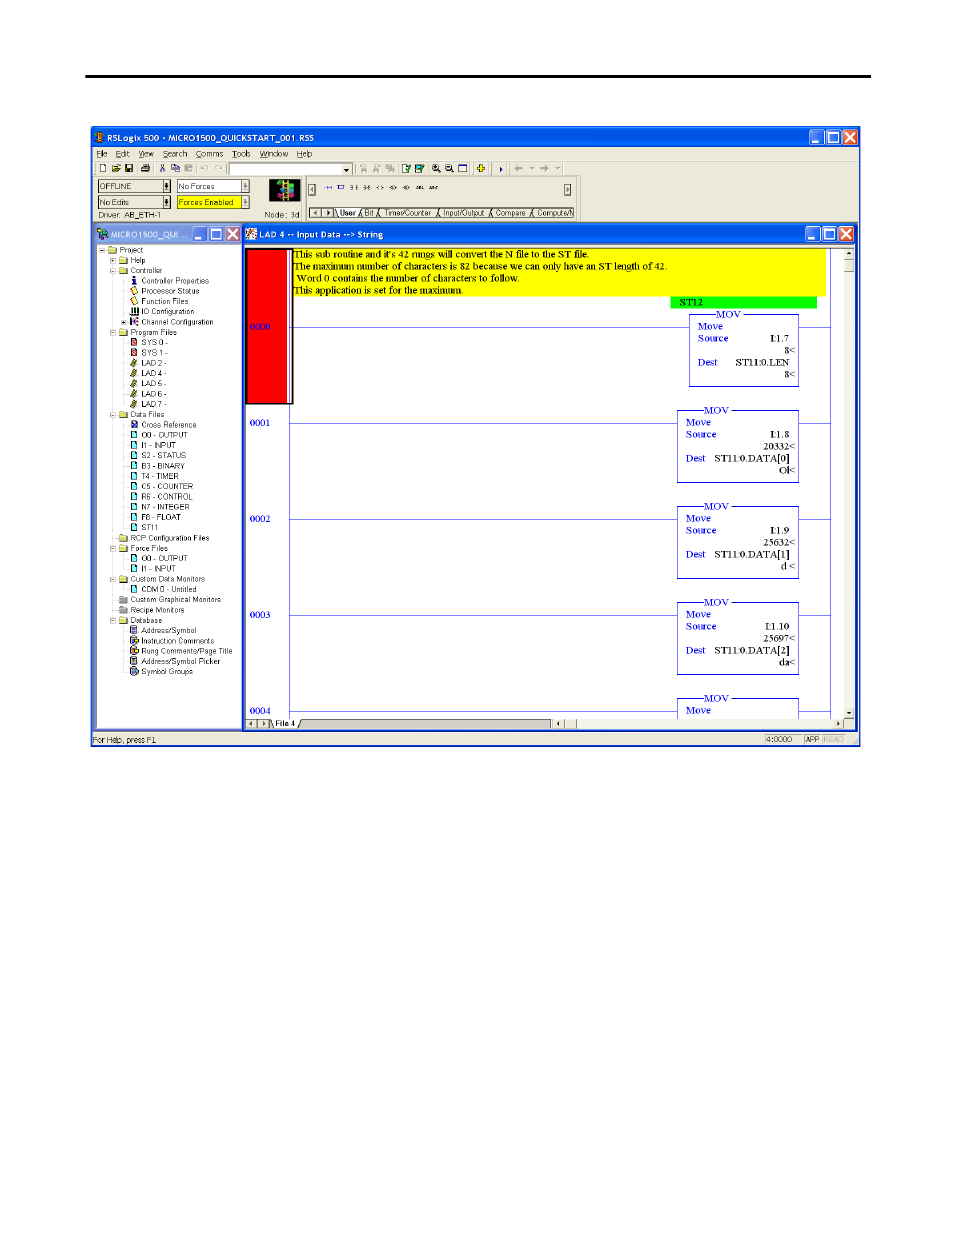The image size is (954, 1235).
Task: Open Cross Reference in Data Files
Action: point(169,425)
